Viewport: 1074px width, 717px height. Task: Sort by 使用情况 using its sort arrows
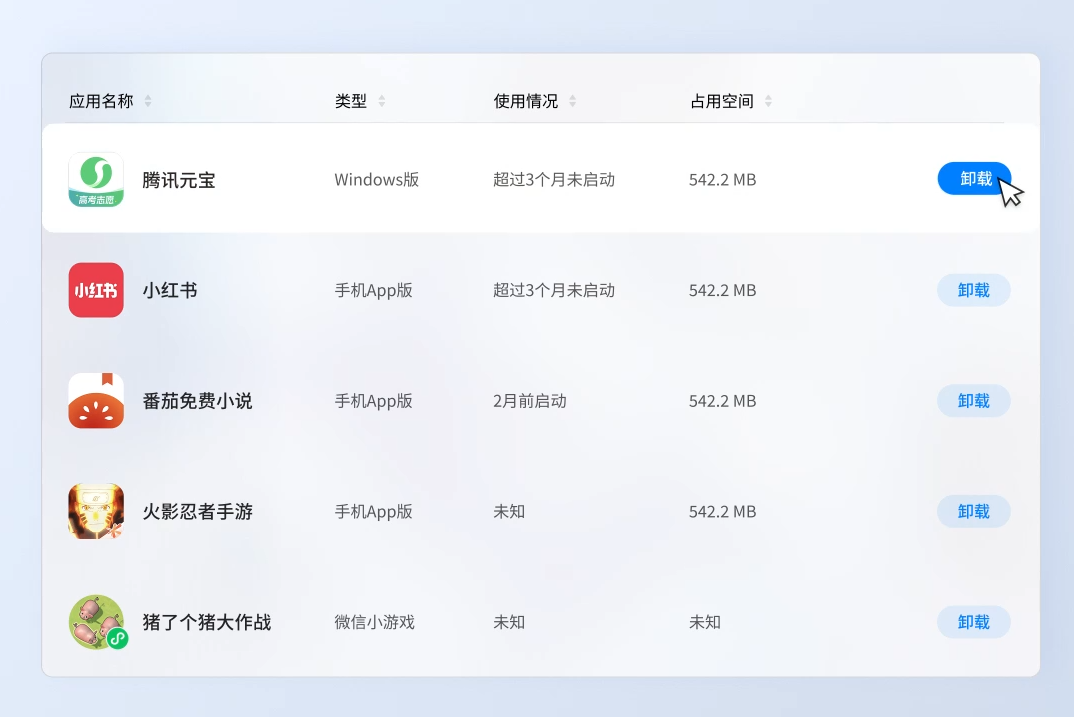[x=573, y=101]
